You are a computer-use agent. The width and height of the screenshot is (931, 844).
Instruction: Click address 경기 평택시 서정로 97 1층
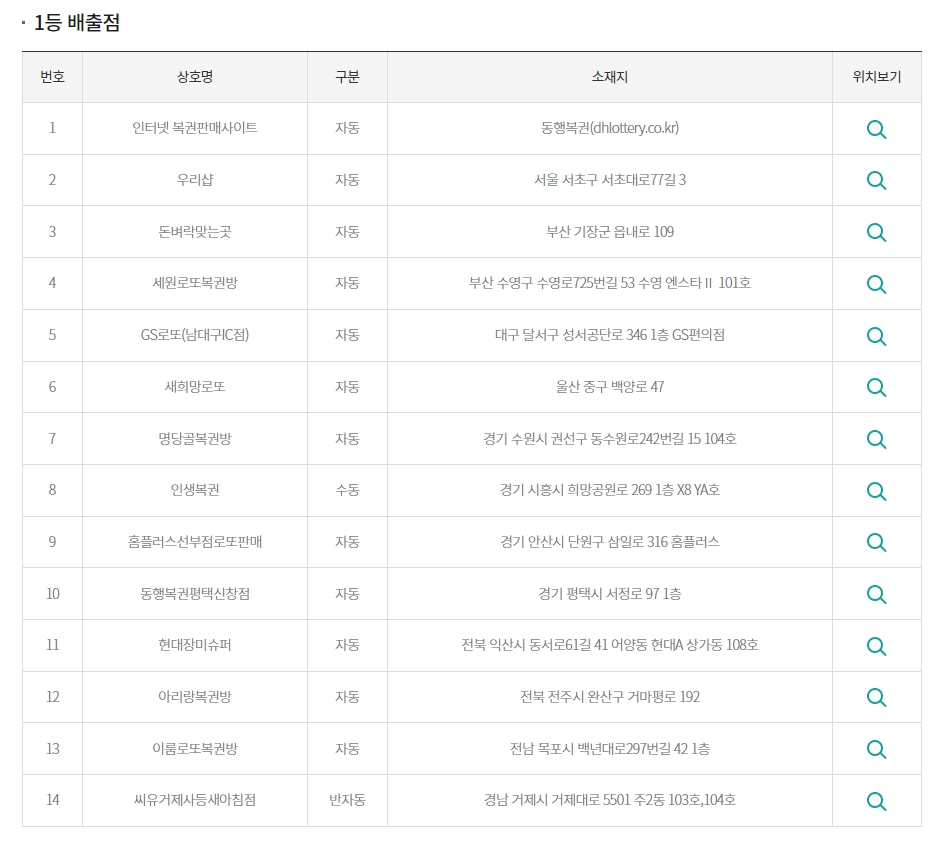610,593
